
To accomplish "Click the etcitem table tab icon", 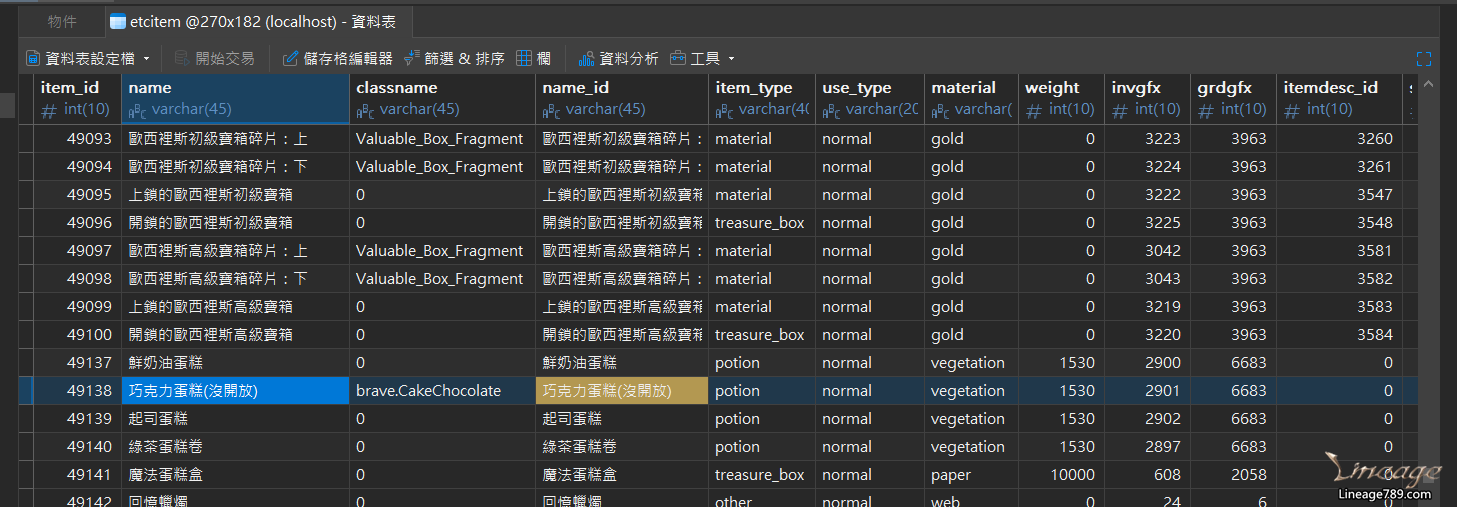I will tap(118, 21).
